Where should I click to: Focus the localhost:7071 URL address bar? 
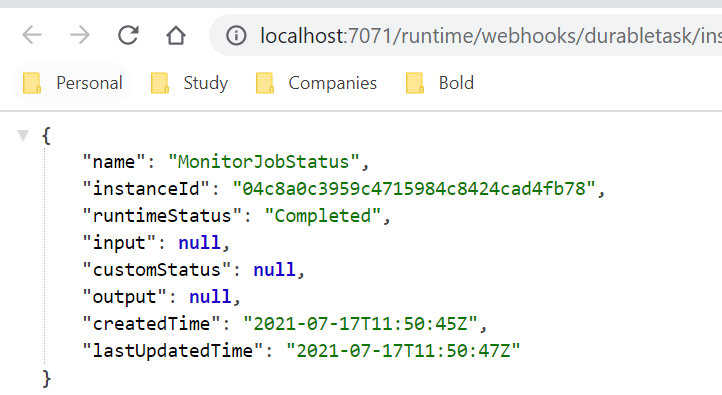click(465, 35)
